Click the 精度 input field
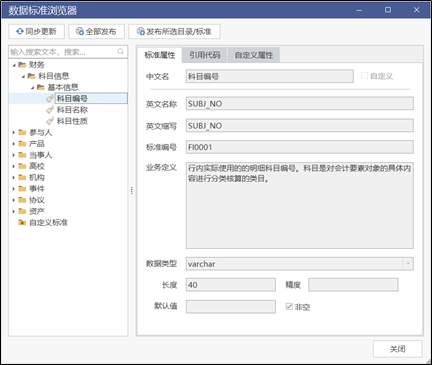432x365 pixels. click(353, 285)
